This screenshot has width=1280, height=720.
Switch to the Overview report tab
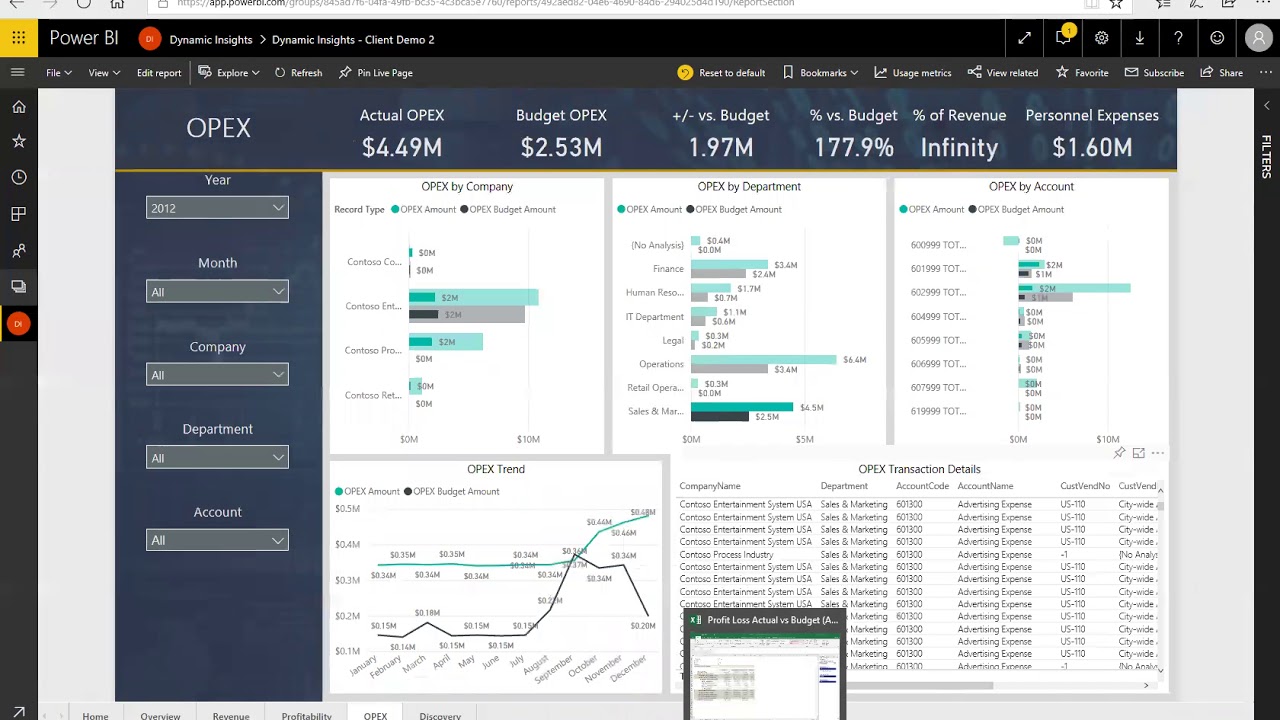point(160,715)
